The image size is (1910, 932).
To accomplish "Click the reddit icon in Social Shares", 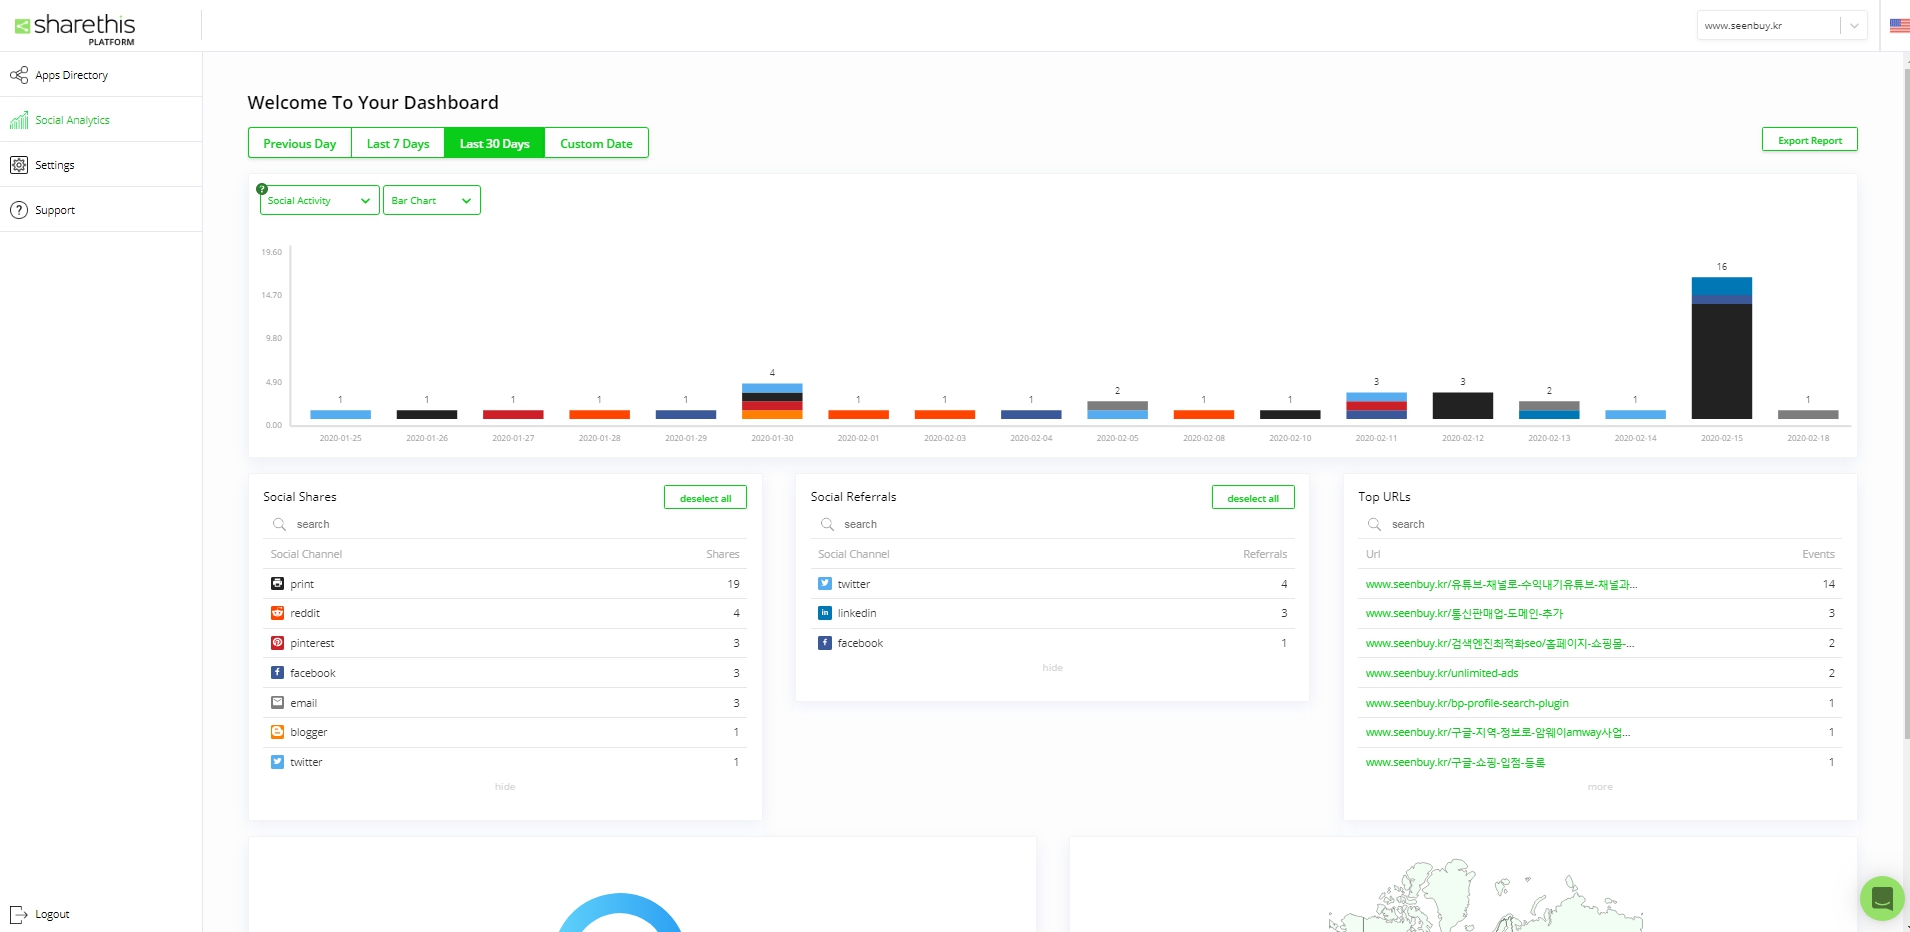I will coord(278,613).
